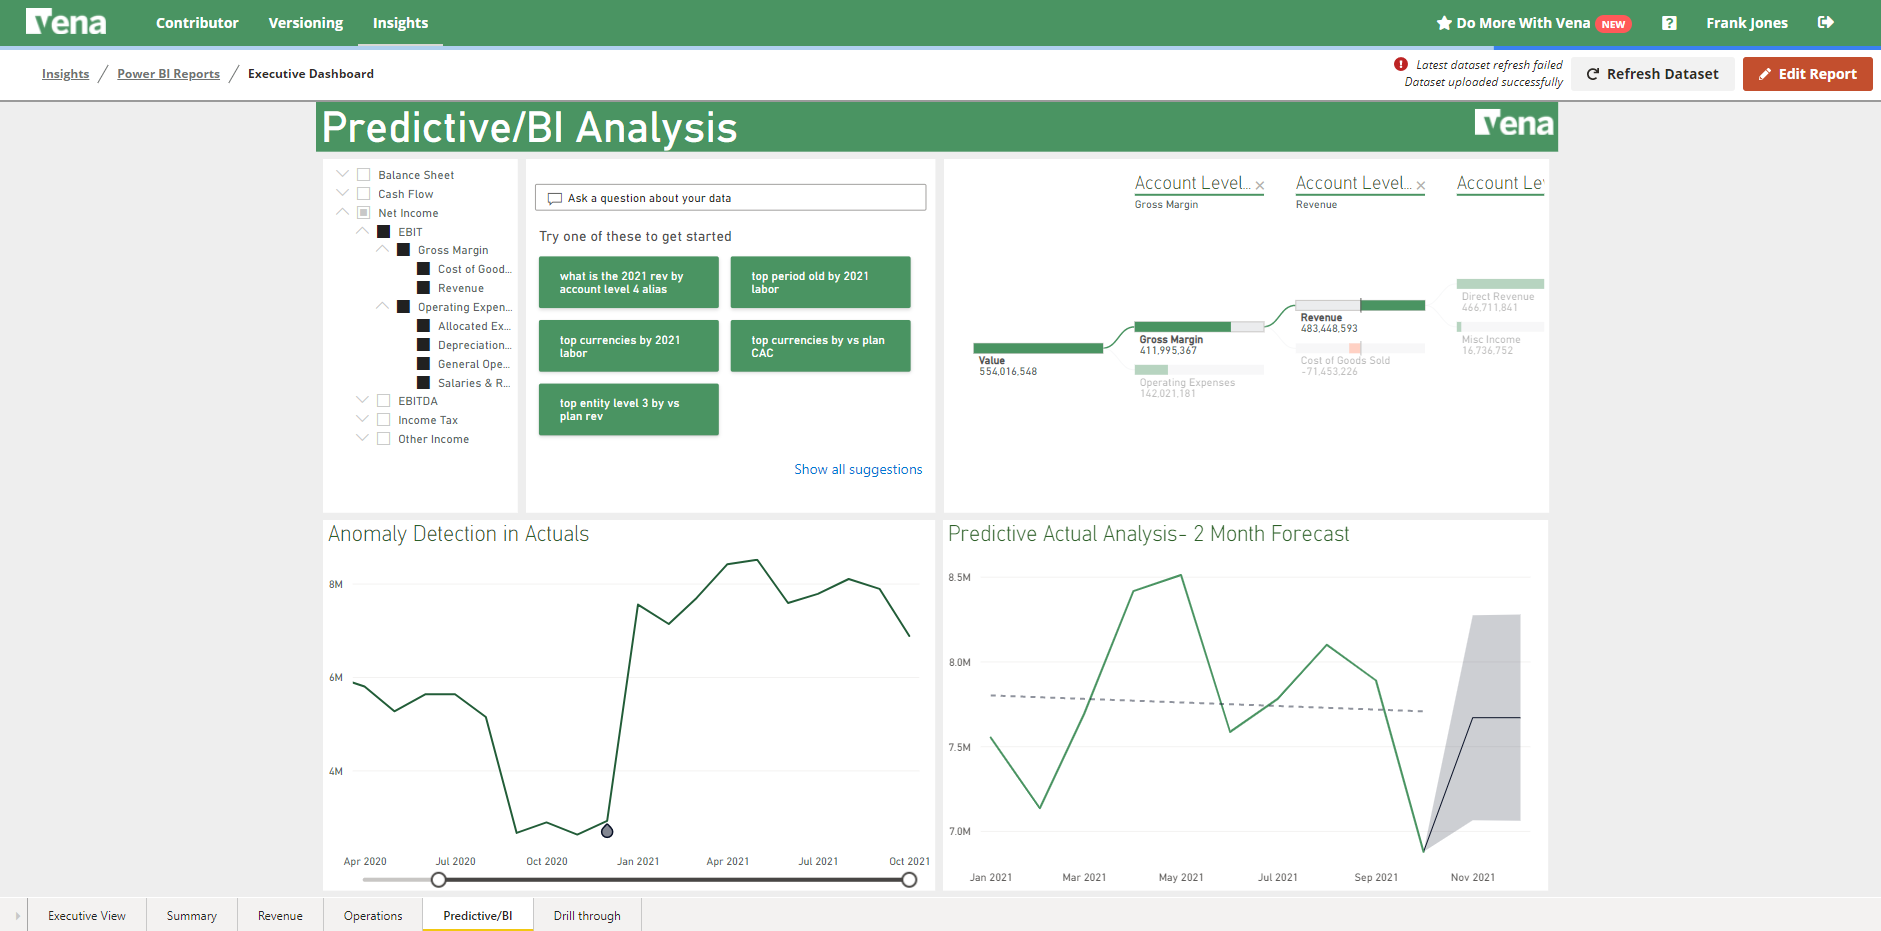Screen dimensions: 1881x931
Task: Close the Gross Margin account level chip
Action: click(1260, 186)
